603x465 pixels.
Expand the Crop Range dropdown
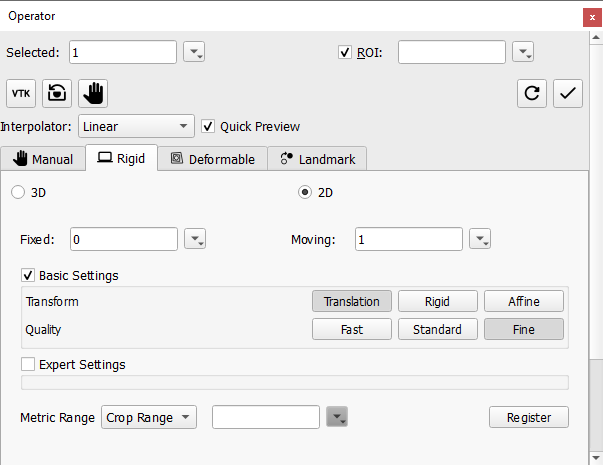(x=150, y=417)
